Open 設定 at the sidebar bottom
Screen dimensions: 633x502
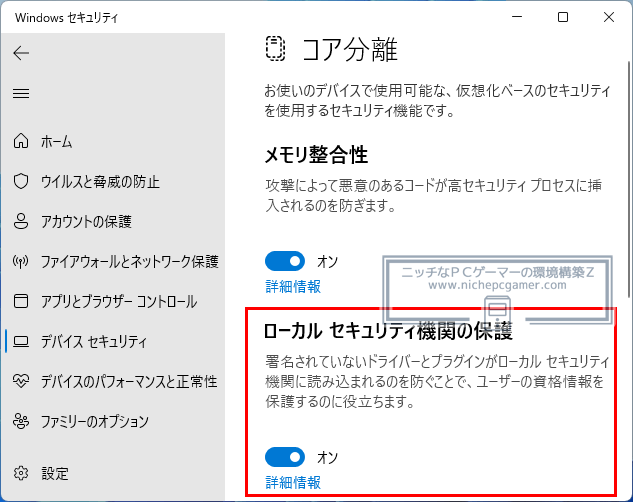[x=55, y=473]
